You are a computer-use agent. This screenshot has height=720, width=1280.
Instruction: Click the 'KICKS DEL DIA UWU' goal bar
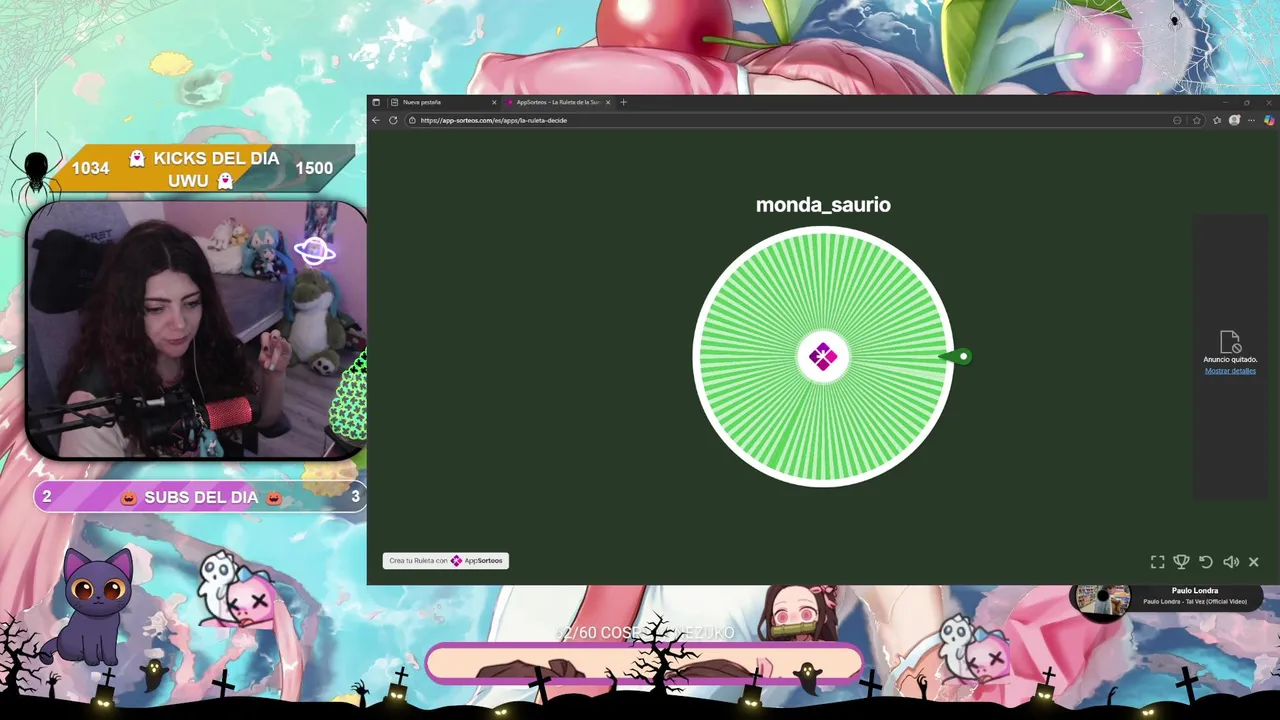pos(205,169)
